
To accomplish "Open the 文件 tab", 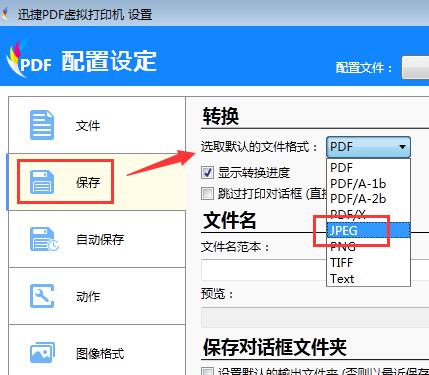I will 97,125.
